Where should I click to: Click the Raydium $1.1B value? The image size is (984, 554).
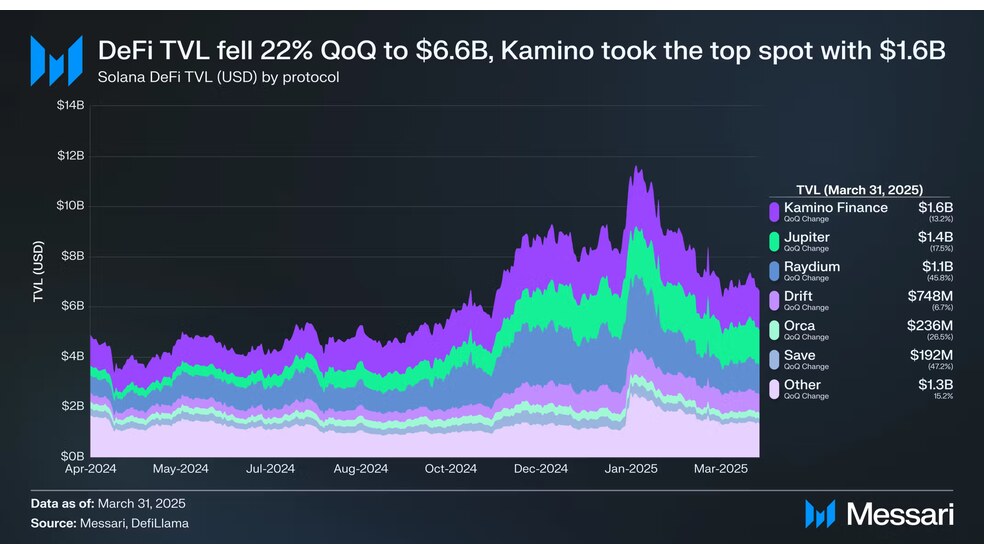[x=937, y=267]
